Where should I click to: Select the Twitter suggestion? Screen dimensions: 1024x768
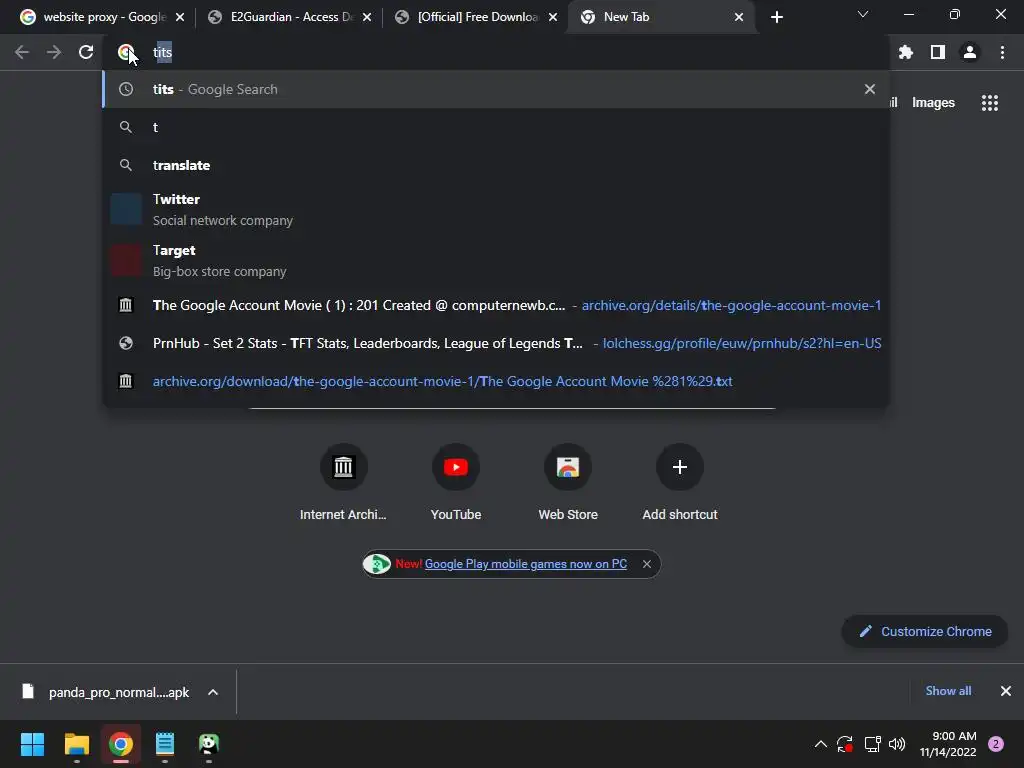point(496,210)
